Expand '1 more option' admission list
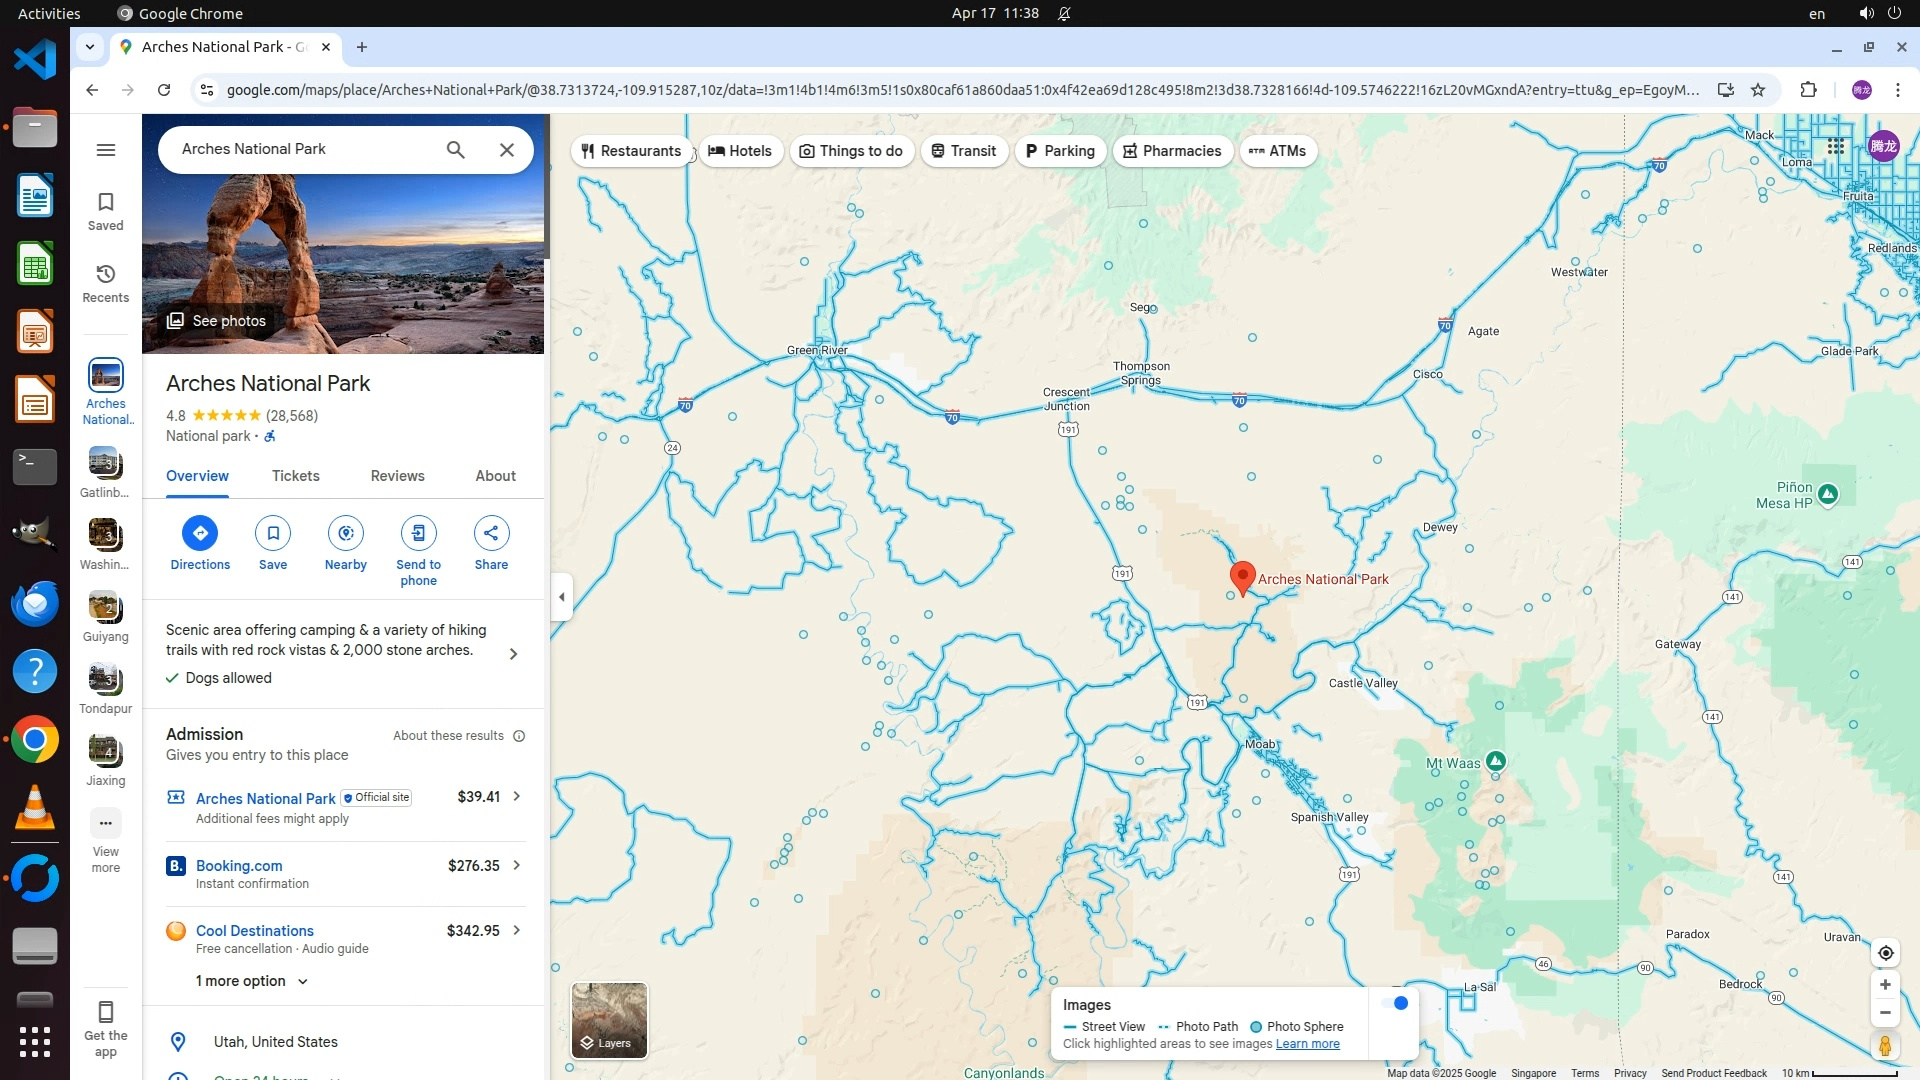The height and width of the screenshot is (1080, 1920). coord(252,981)
